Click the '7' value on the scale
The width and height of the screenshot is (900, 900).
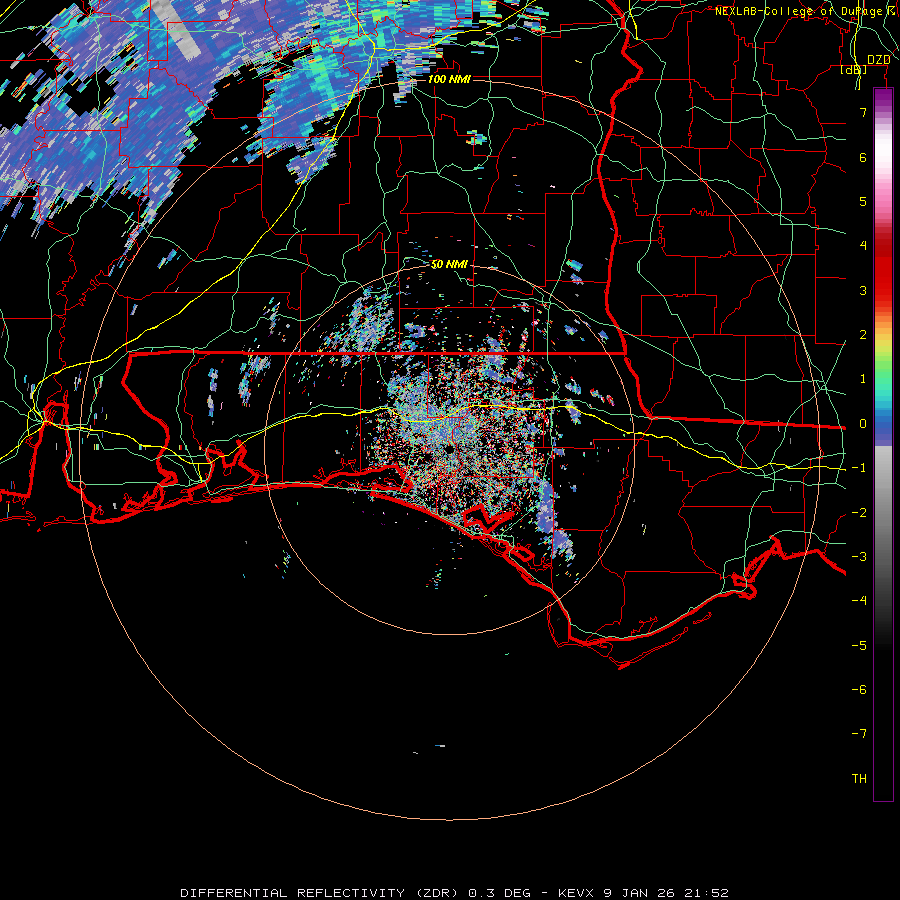[863, 112]
